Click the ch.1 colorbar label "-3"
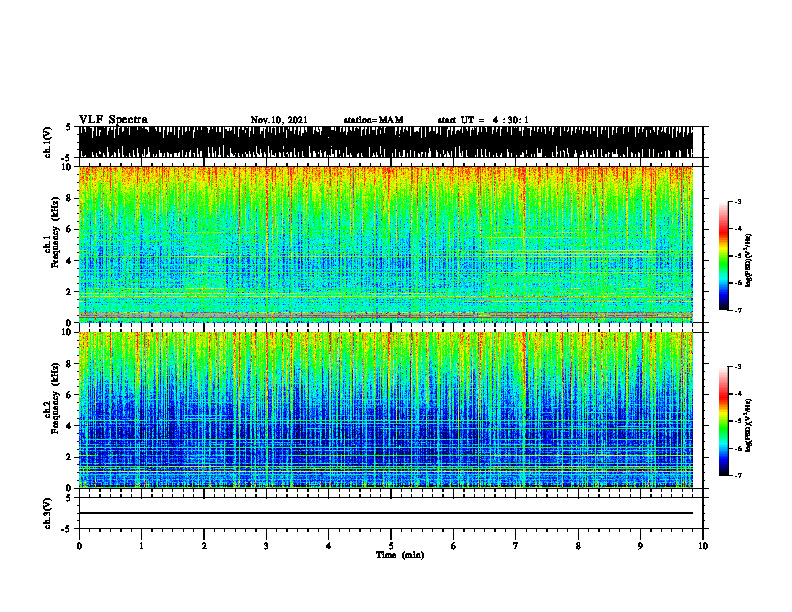 click(x=737, y=201)
